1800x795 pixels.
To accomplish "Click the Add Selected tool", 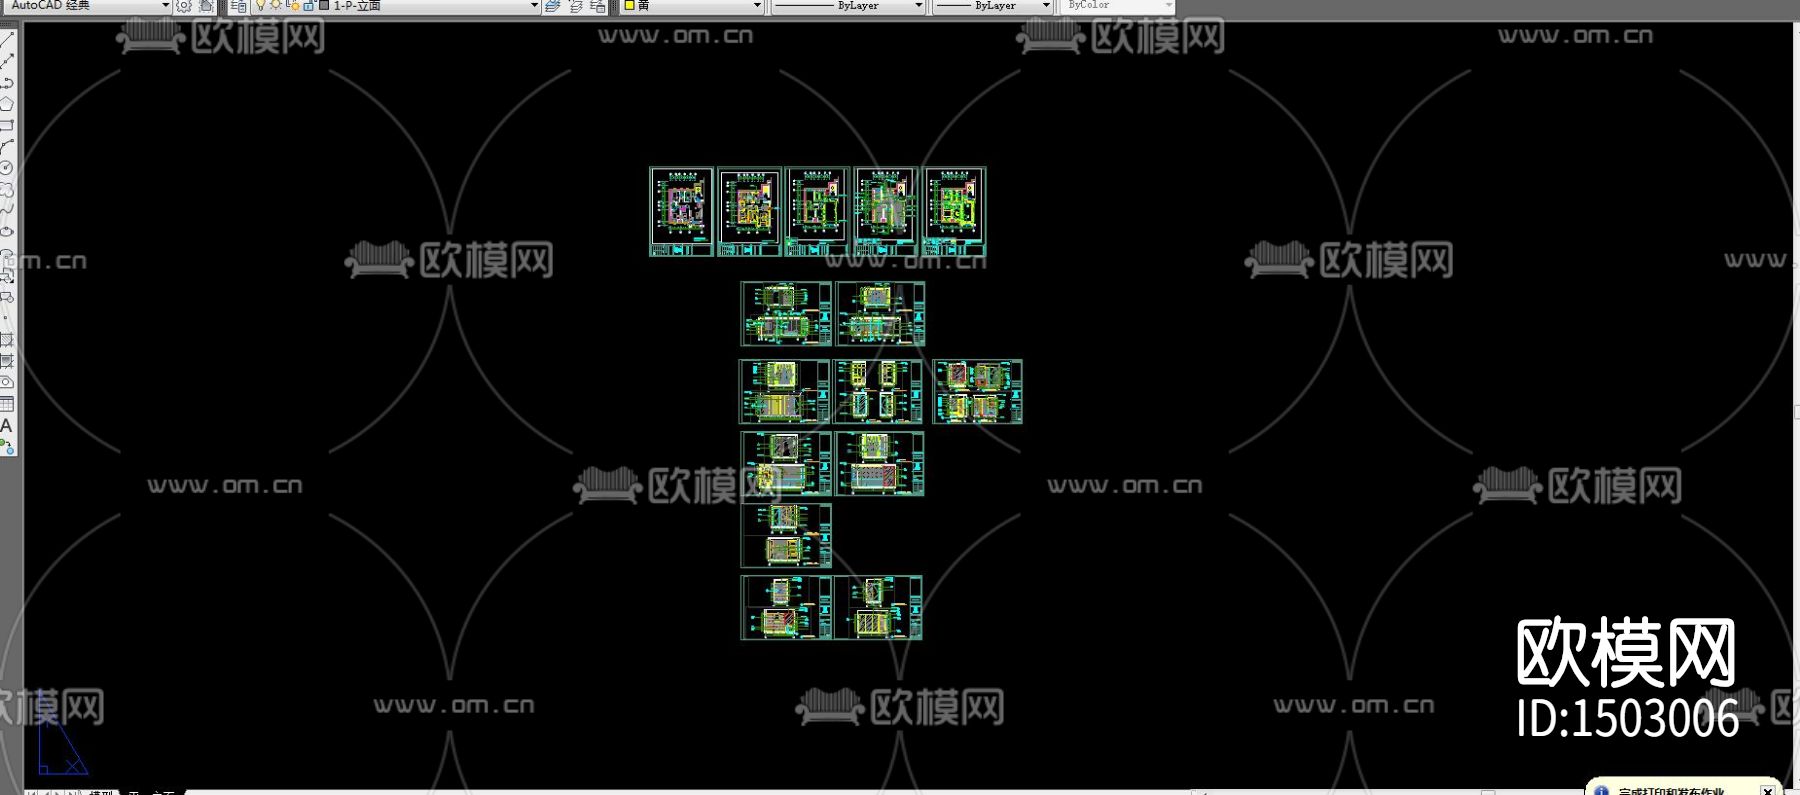I will (7, 446).
